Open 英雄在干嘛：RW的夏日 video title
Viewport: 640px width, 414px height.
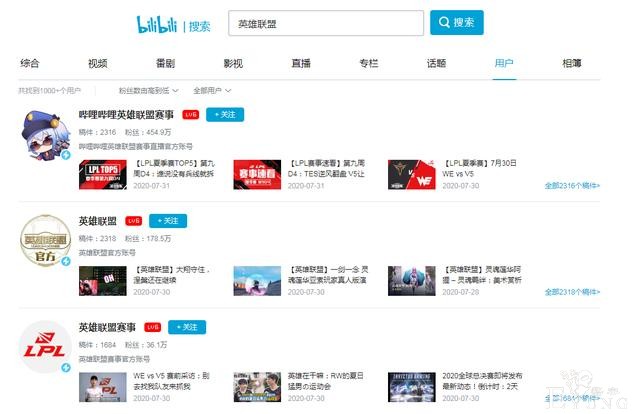coord(326,381)
